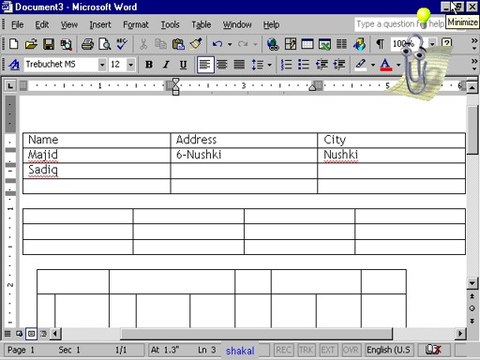Open the Styles and Formatting pane
This screenshot has width=480, height=360.
pyautogui.click(x=14, y=64)
